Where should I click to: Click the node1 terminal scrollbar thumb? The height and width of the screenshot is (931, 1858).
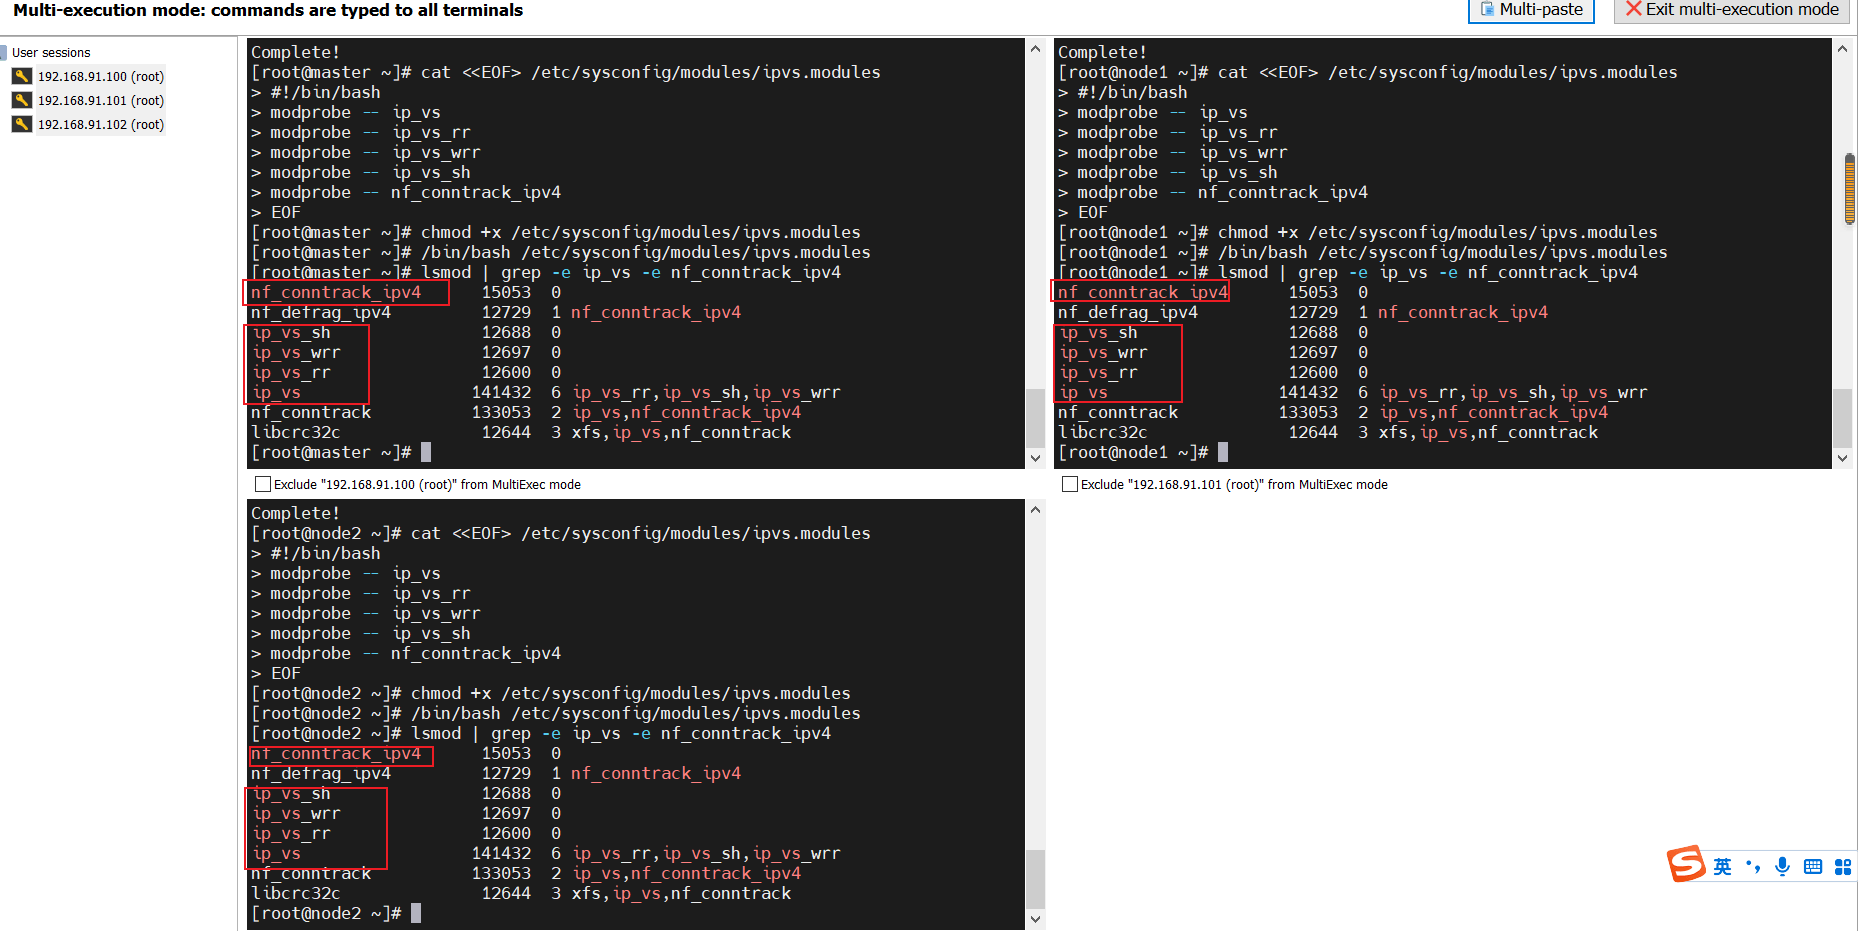pyautogui.click(x=1842, y=418)
